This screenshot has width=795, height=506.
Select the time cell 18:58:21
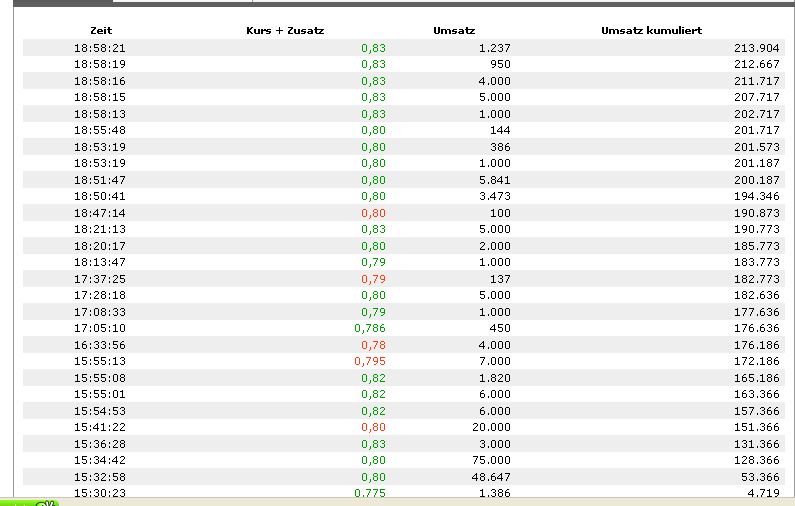(x=100, y=48)
